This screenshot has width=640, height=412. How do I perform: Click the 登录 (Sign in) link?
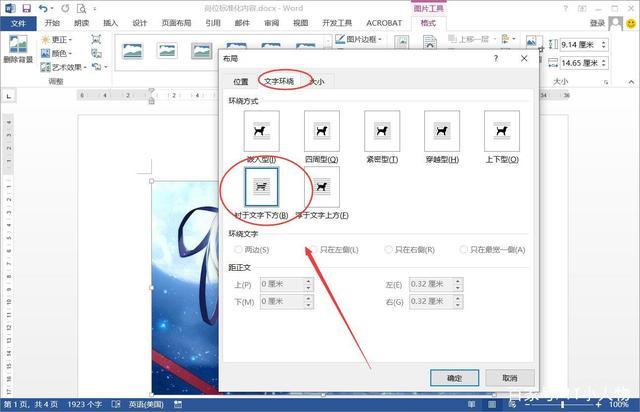[597, 23]
